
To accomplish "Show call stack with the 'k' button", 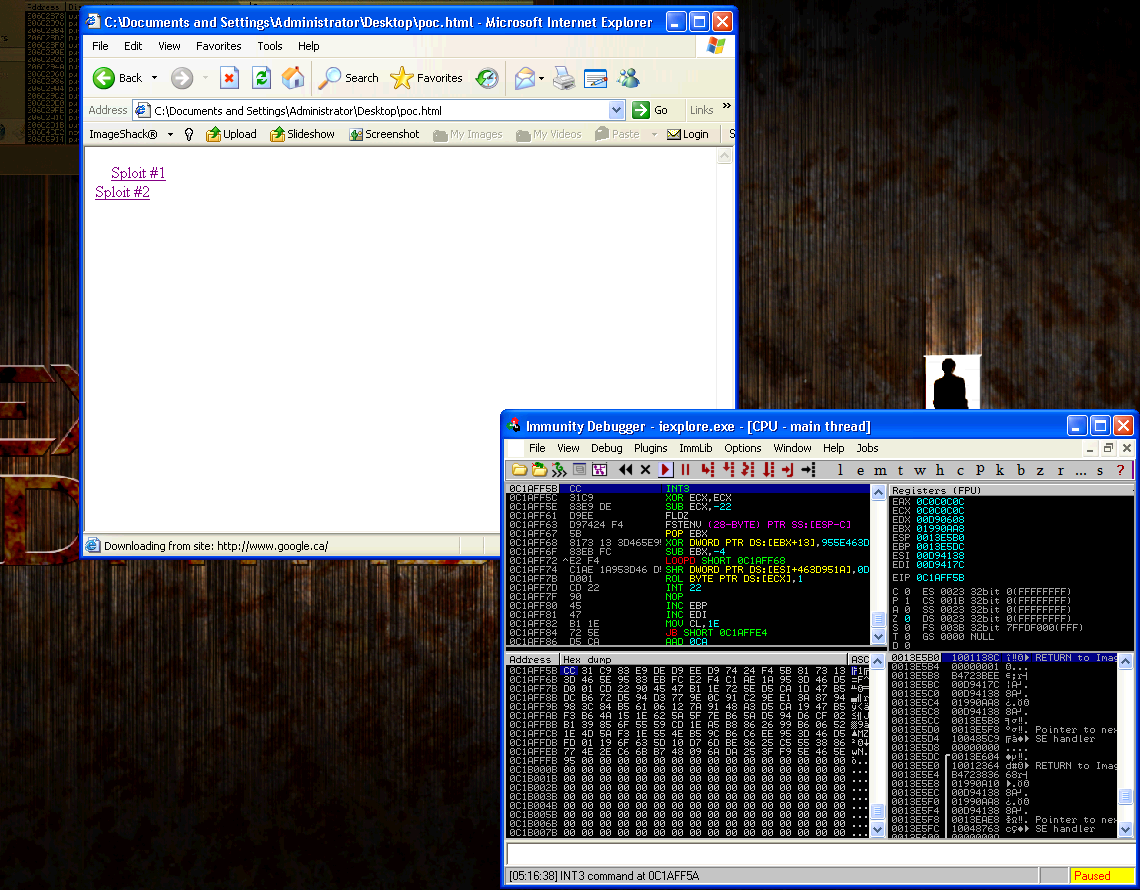I will tap(1000, 470).
